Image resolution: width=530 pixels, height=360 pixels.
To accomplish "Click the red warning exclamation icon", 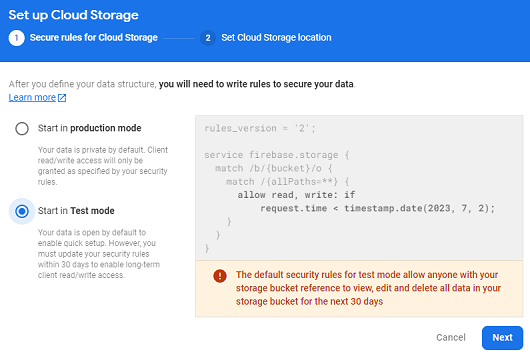I will point(220,276).
